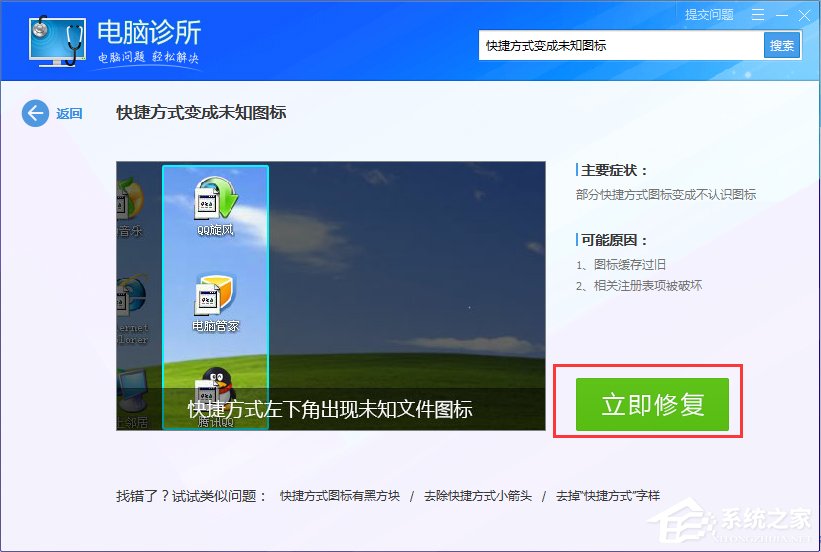Minimize the 电脑诊所 window
This screenshot has height=552, width=821.
[x=782, y=16]
